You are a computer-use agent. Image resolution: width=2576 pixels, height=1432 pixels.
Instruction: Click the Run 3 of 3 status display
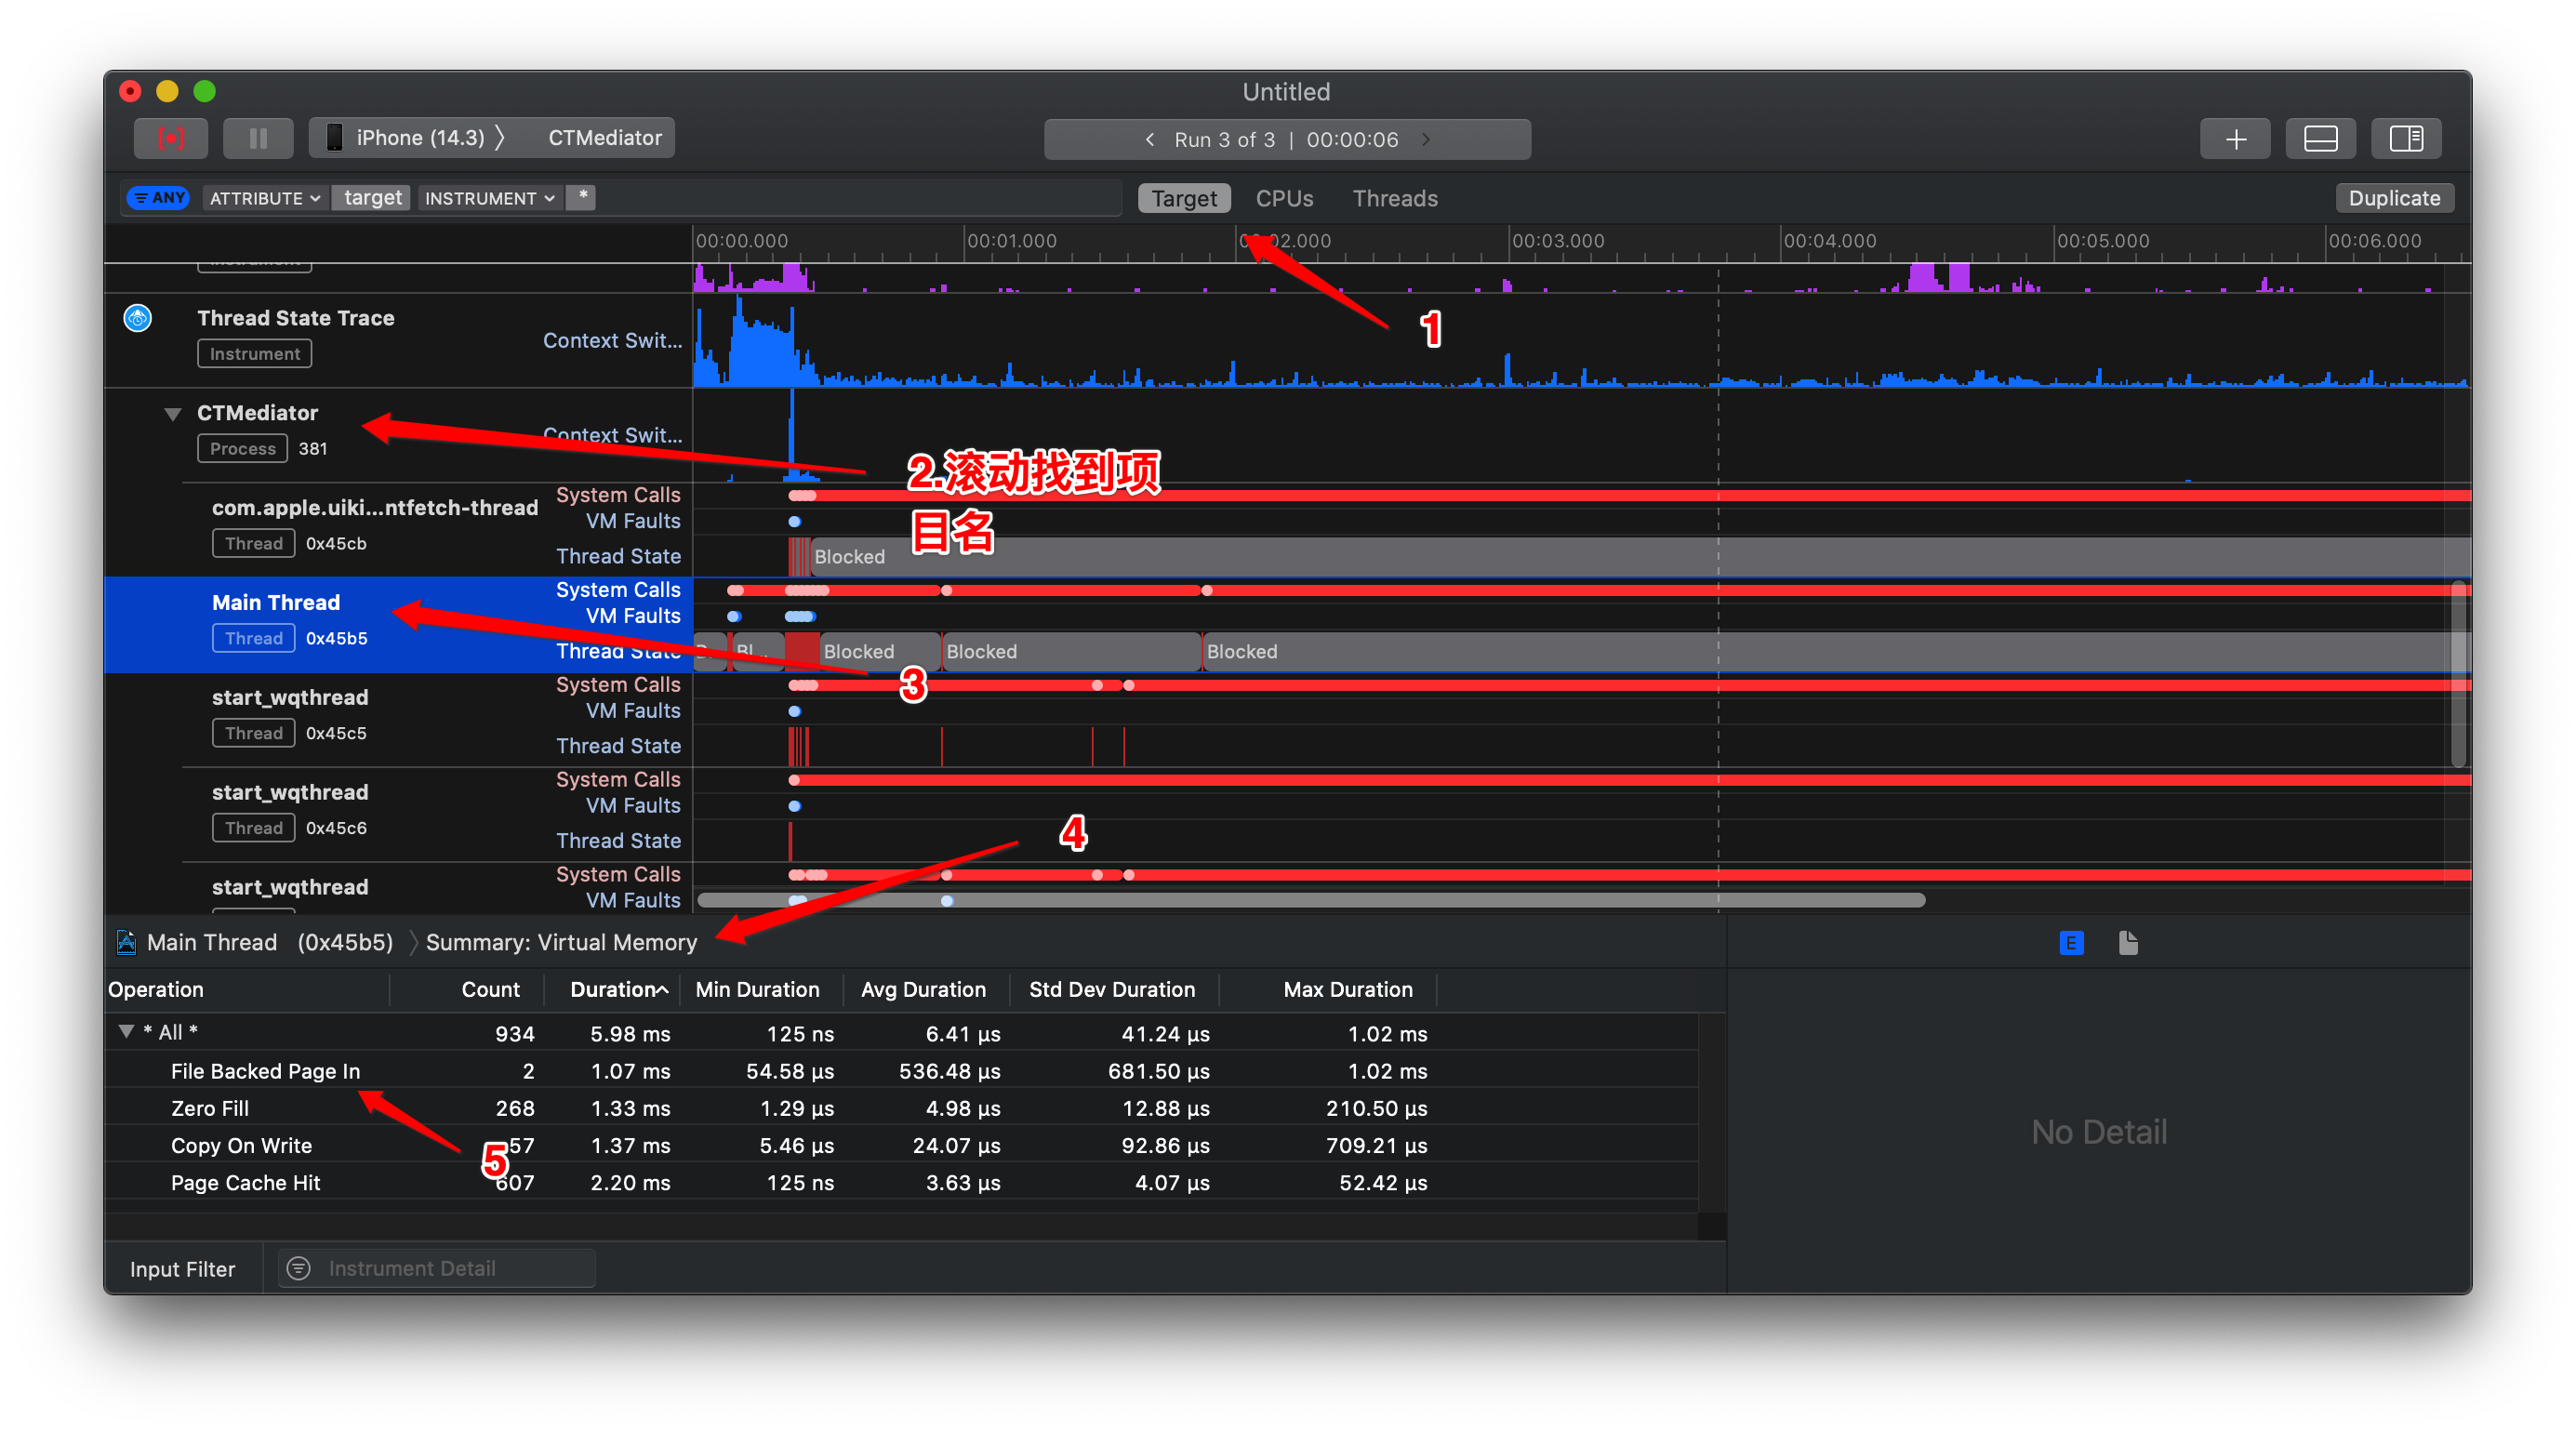[x=1286, y=139]
